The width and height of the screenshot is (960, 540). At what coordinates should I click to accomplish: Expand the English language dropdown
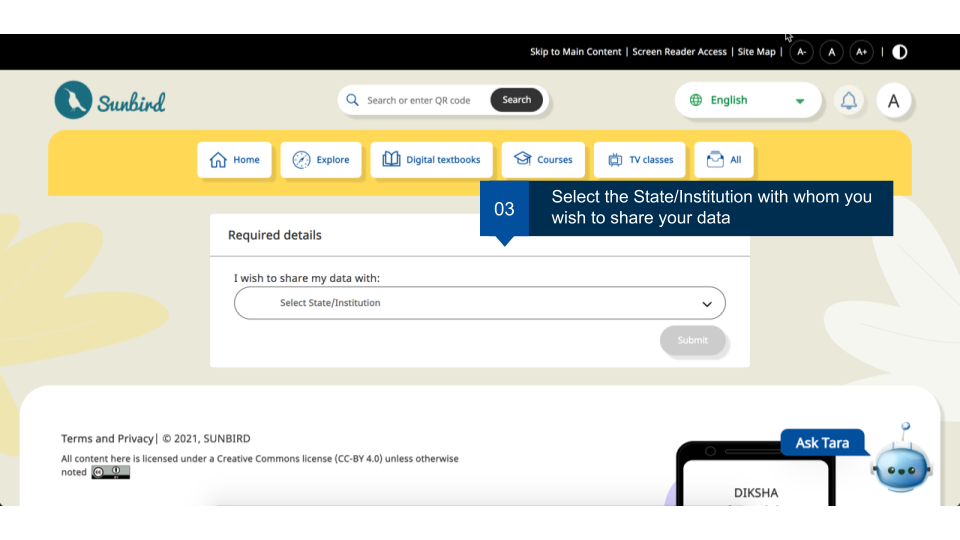click(748, 101)
